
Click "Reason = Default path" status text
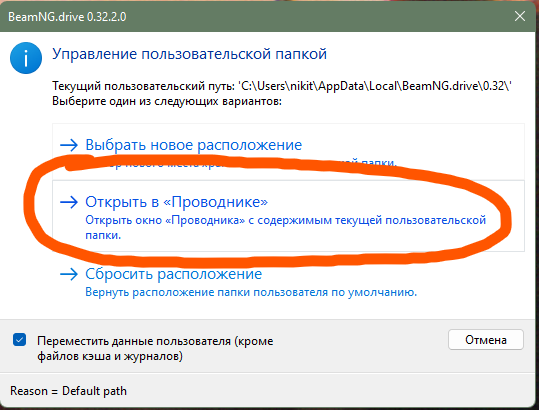pos(68,391)
